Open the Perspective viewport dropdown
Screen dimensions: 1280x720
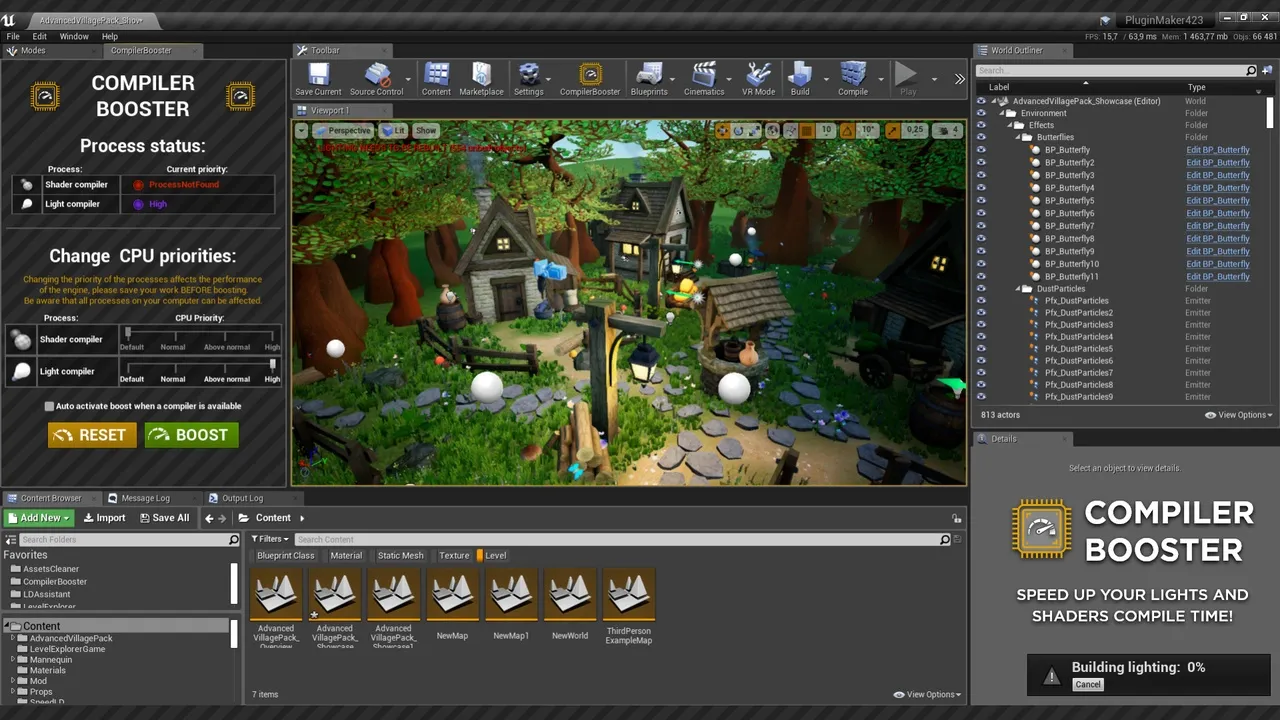tap(343, 131)
